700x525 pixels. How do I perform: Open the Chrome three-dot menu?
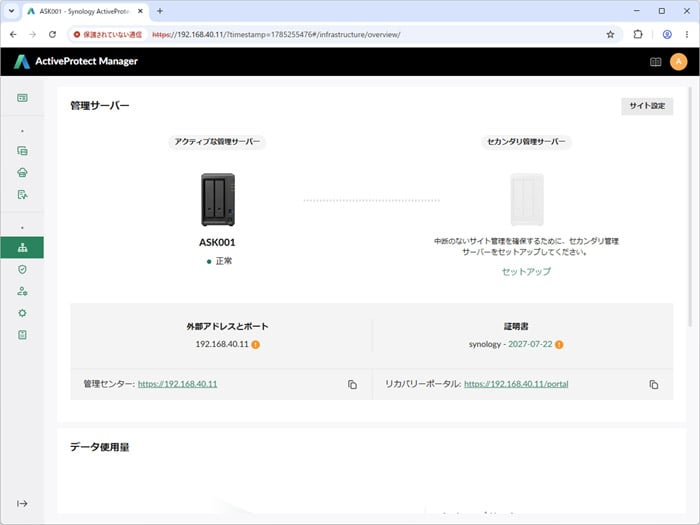point(687,34)
